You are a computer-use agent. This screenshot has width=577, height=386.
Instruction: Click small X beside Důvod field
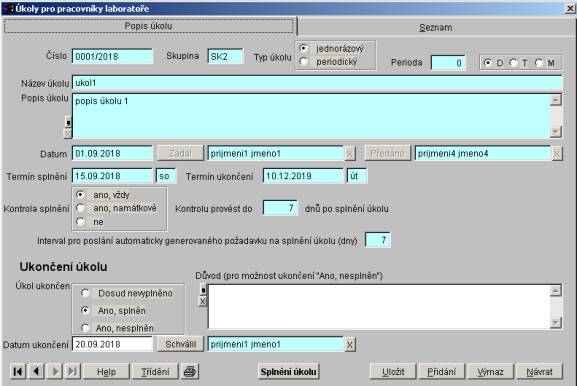[202, 302]
